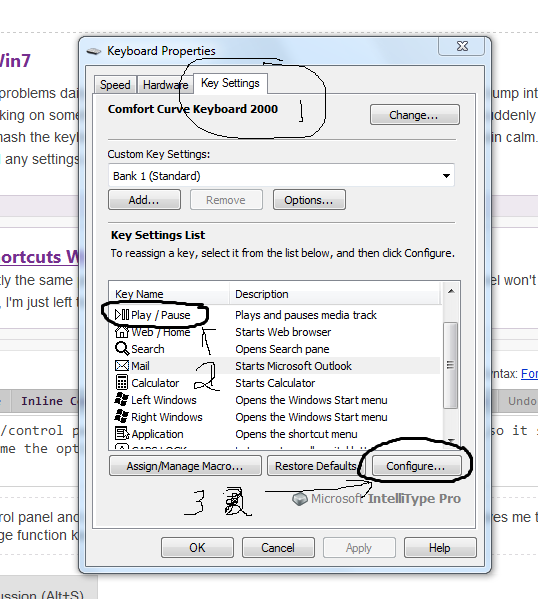This screenshot has width=538, height=599.
Task: Click the Add... button
Action: 144,200
